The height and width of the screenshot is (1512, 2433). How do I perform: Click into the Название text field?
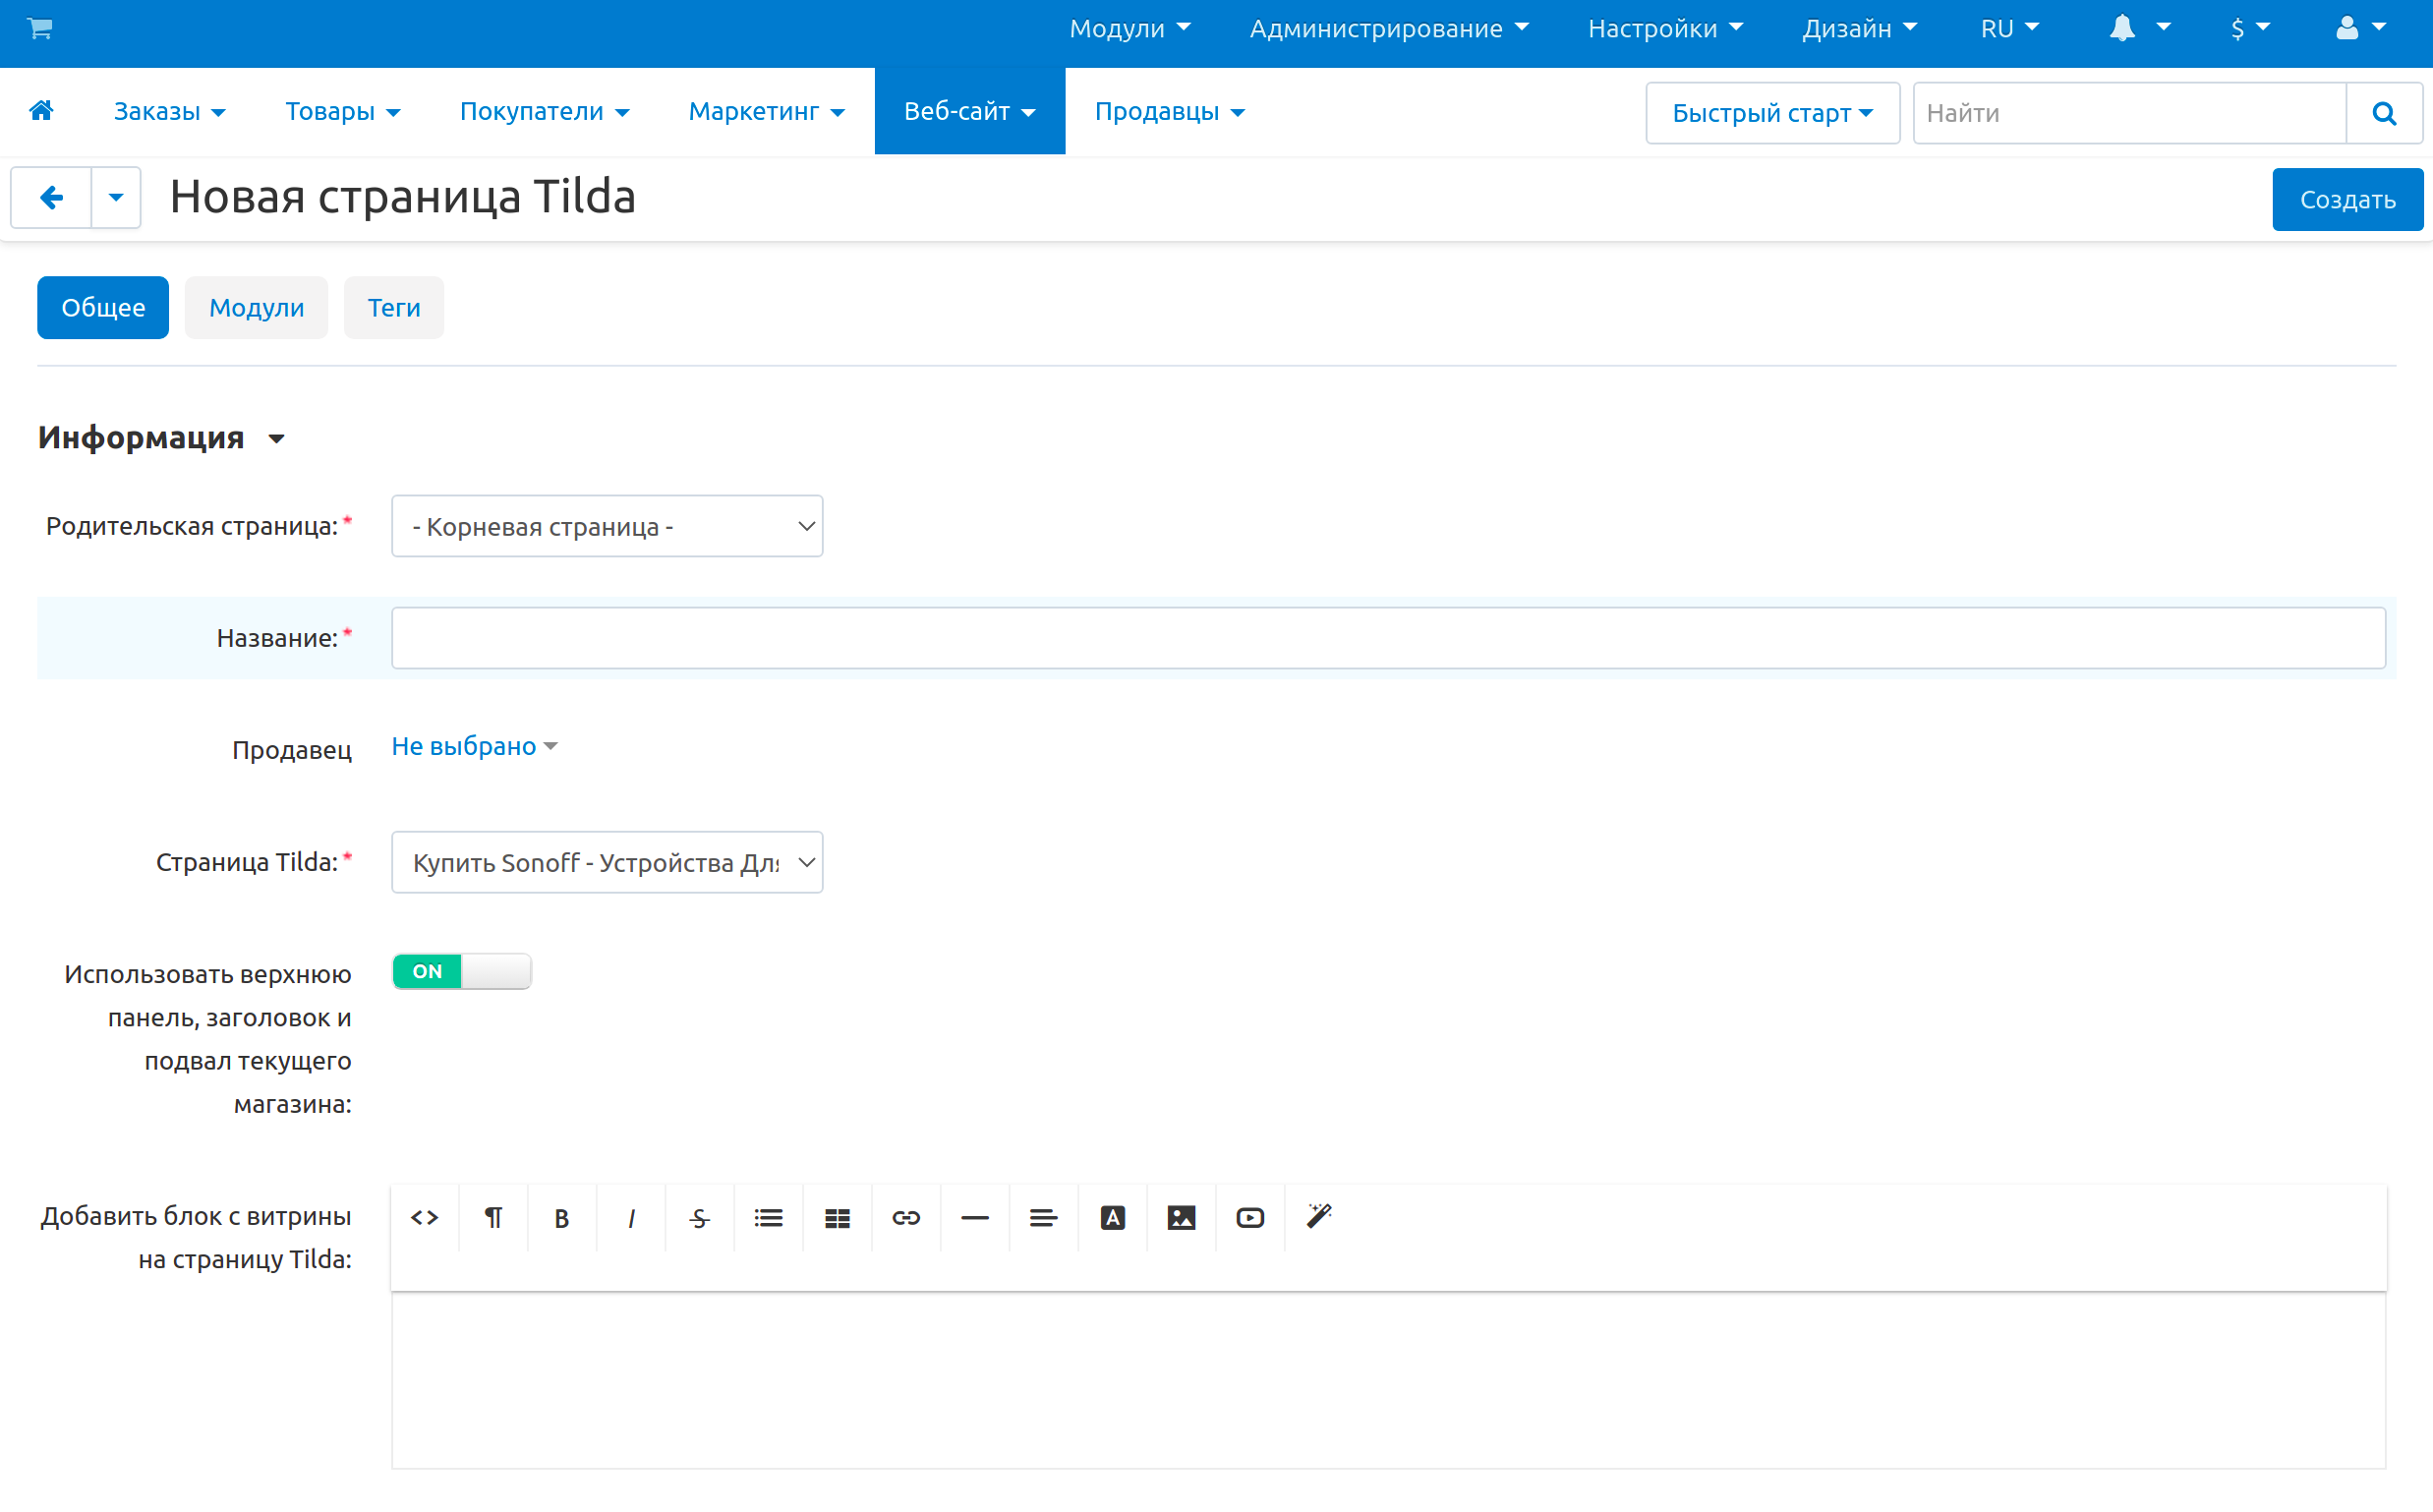[x=1388, y=638]
